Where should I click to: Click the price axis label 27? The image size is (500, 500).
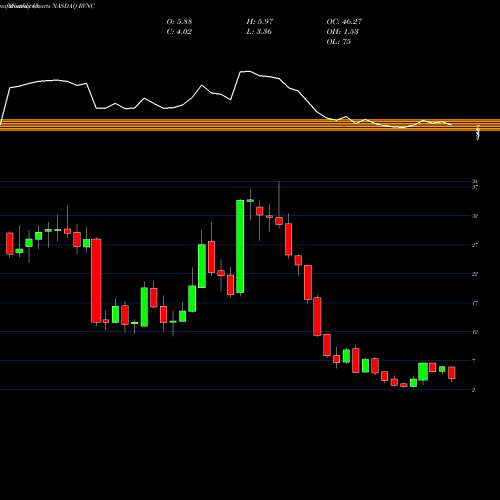475,245
